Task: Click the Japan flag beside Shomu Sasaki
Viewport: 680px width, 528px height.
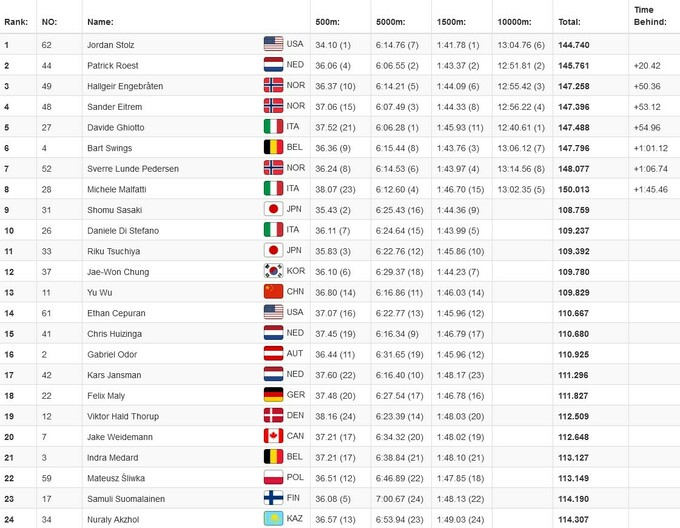Action: [x=273, y=210]
